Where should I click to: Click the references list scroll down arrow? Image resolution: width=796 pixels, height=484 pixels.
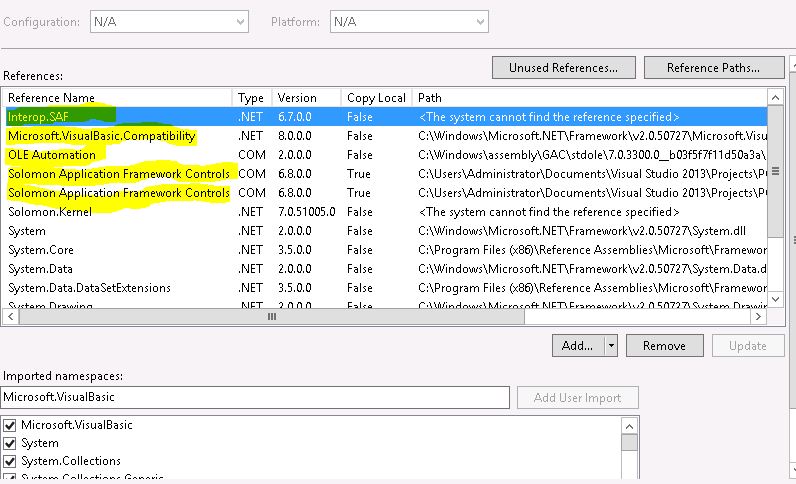776,299
